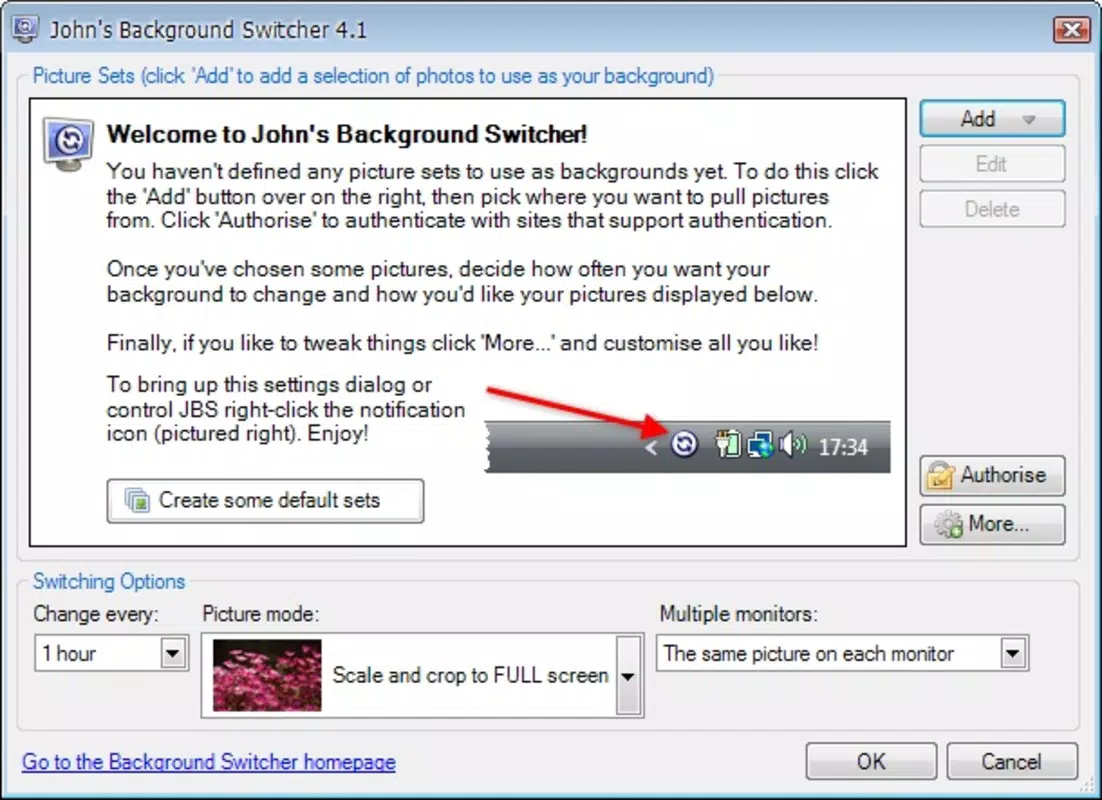Click the pink flowers picture mode thumbnail
Image resolution: width=1102 pixels, height=800 pixels.
(x=267, y=676)
